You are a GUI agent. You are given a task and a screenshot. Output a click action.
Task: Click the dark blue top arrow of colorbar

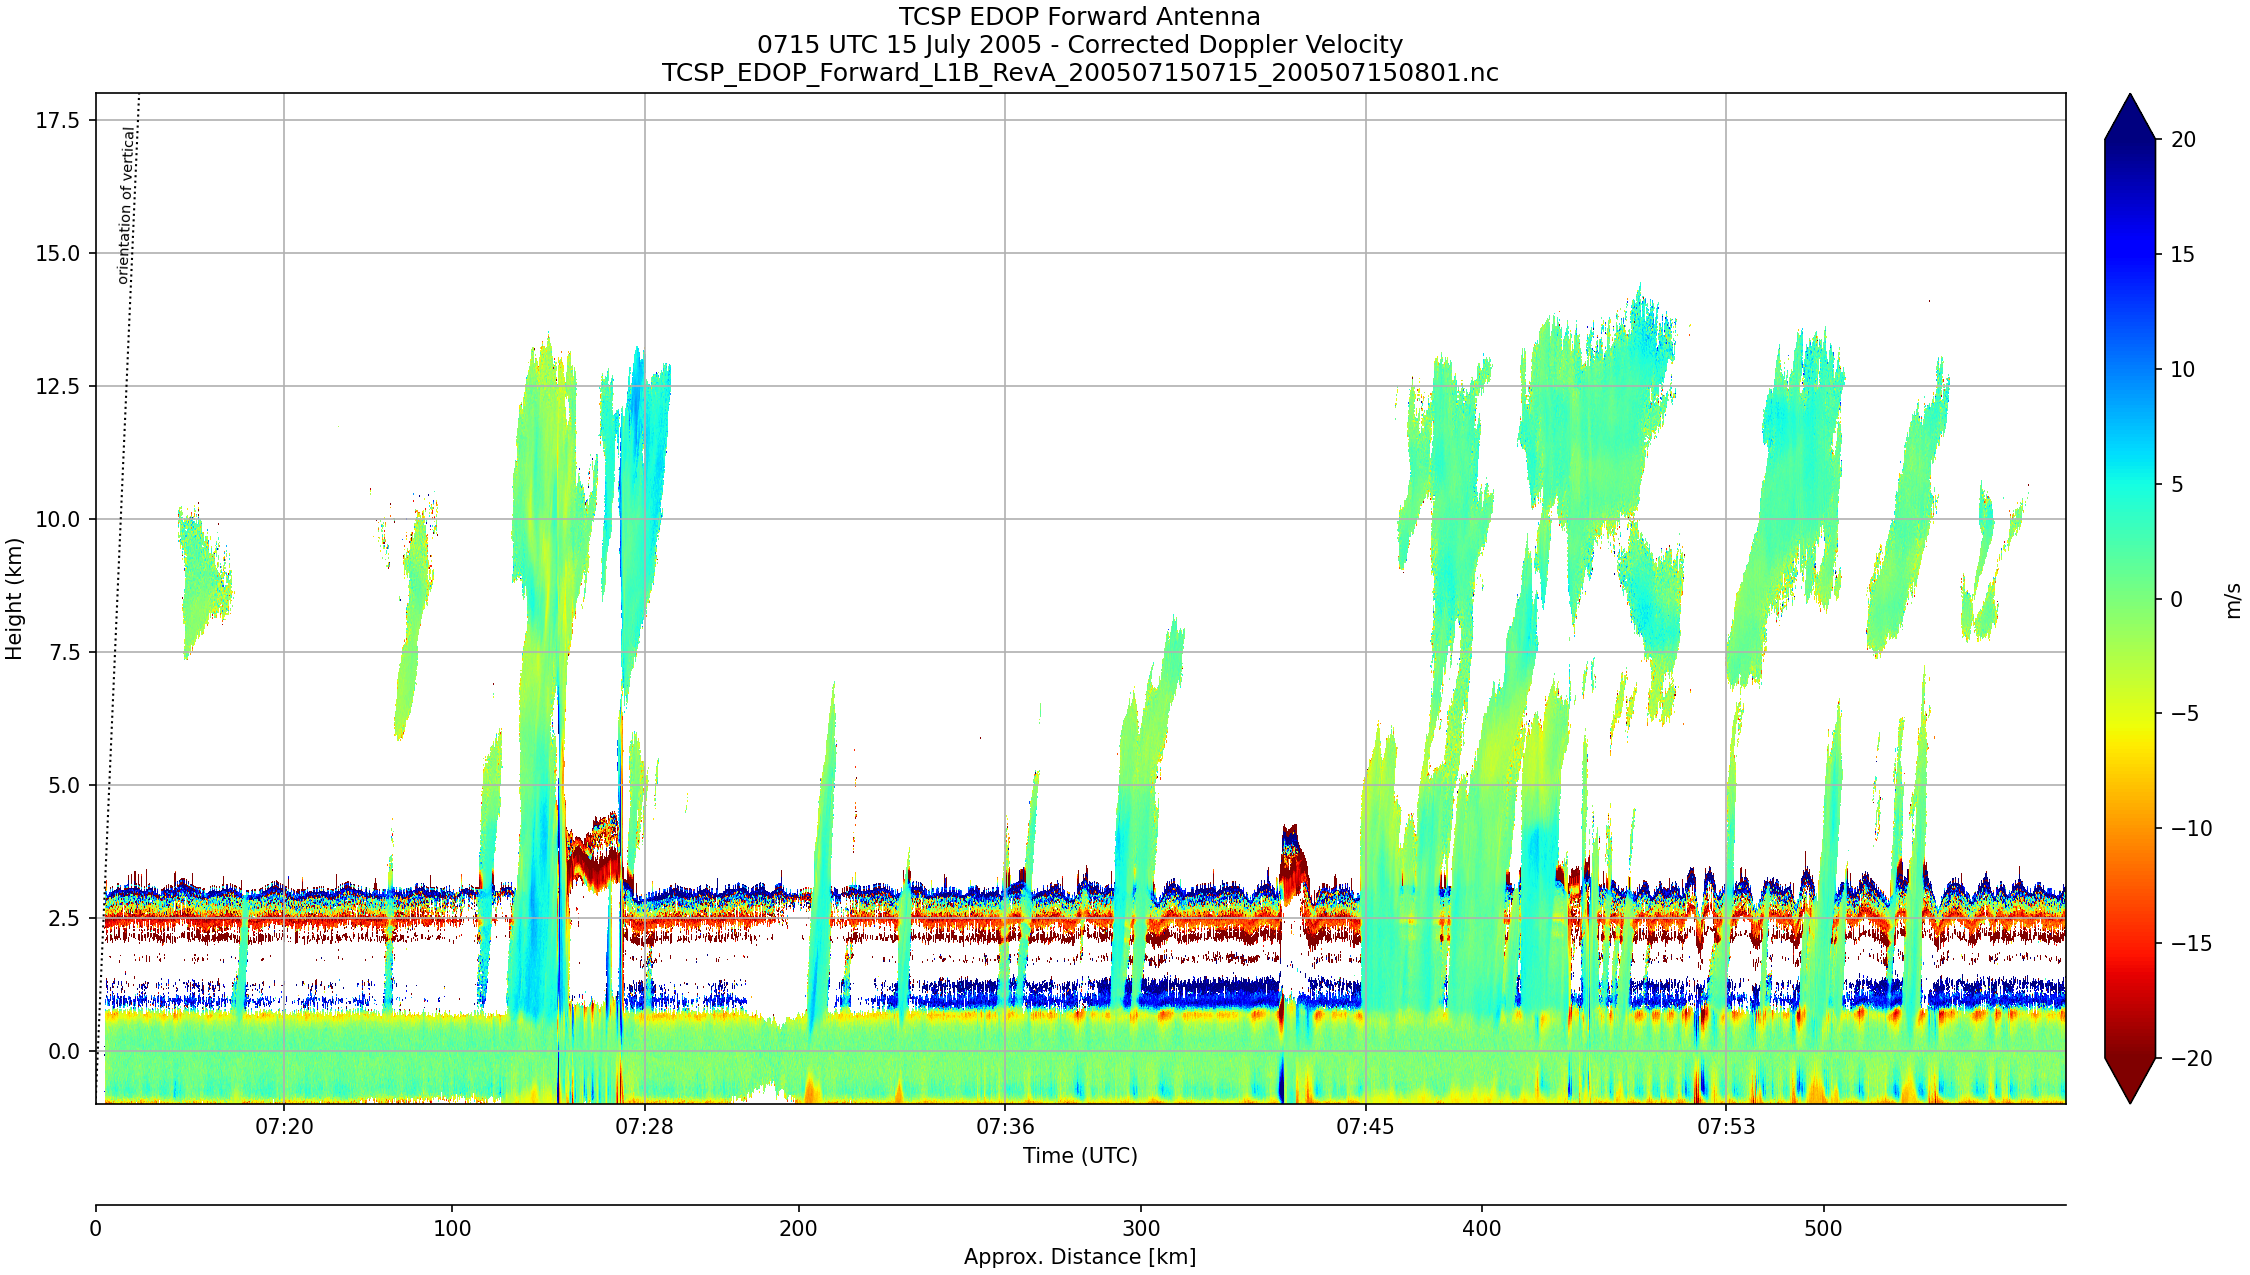click(2130, 120)
